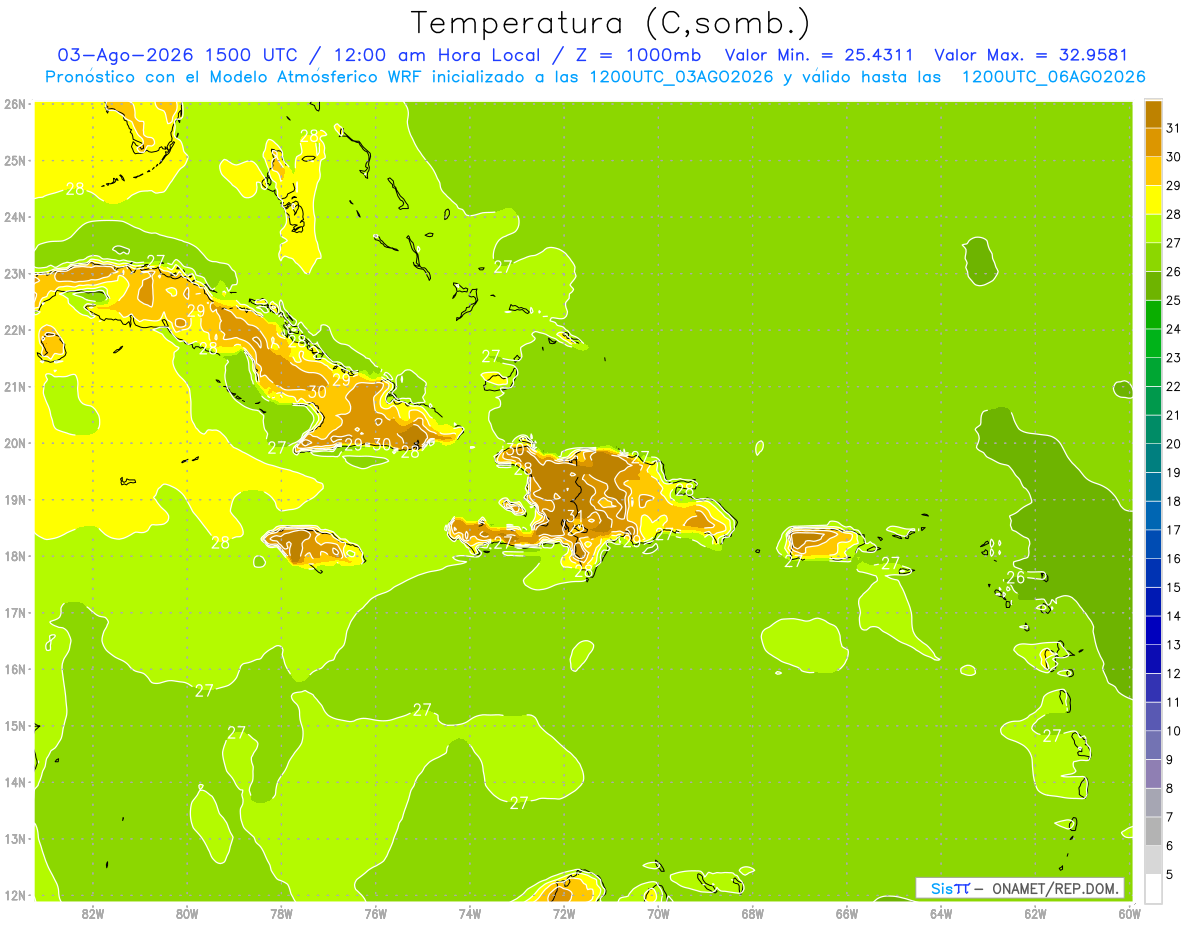Click the purple legend swatch between 9 and 10
This screenshot has height=927, width=1200.
click(1154, 745)
